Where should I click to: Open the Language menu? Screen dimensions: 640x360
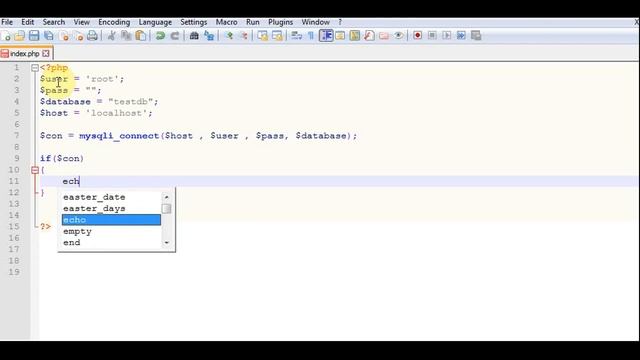155,22
